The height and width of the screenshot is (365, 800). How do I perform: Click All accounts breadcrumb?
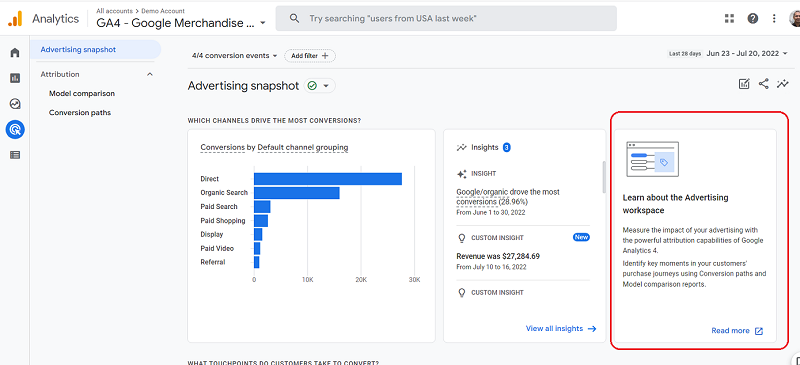click(116, 11)
